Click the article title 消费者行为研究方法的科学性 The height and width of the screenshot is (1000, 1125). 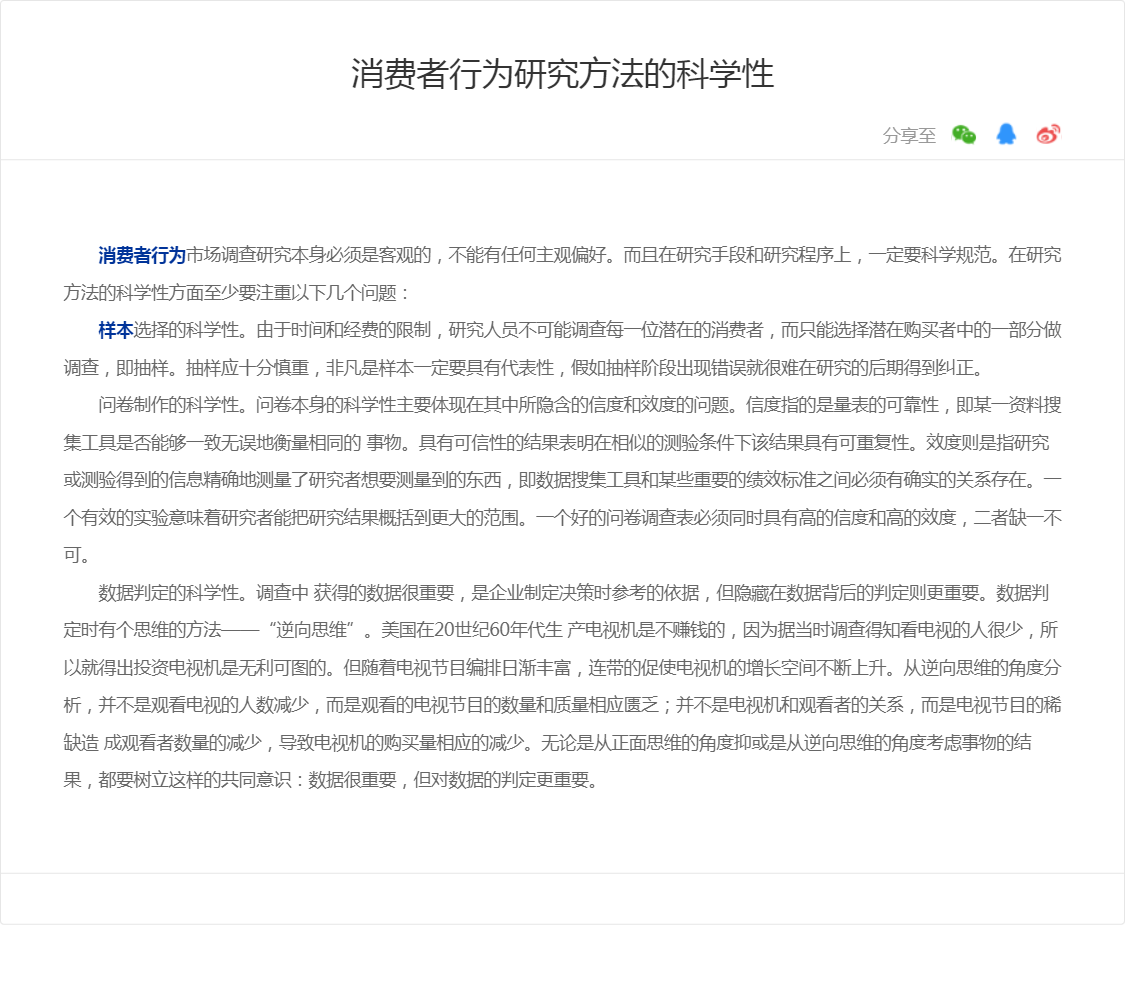(562, 74)
